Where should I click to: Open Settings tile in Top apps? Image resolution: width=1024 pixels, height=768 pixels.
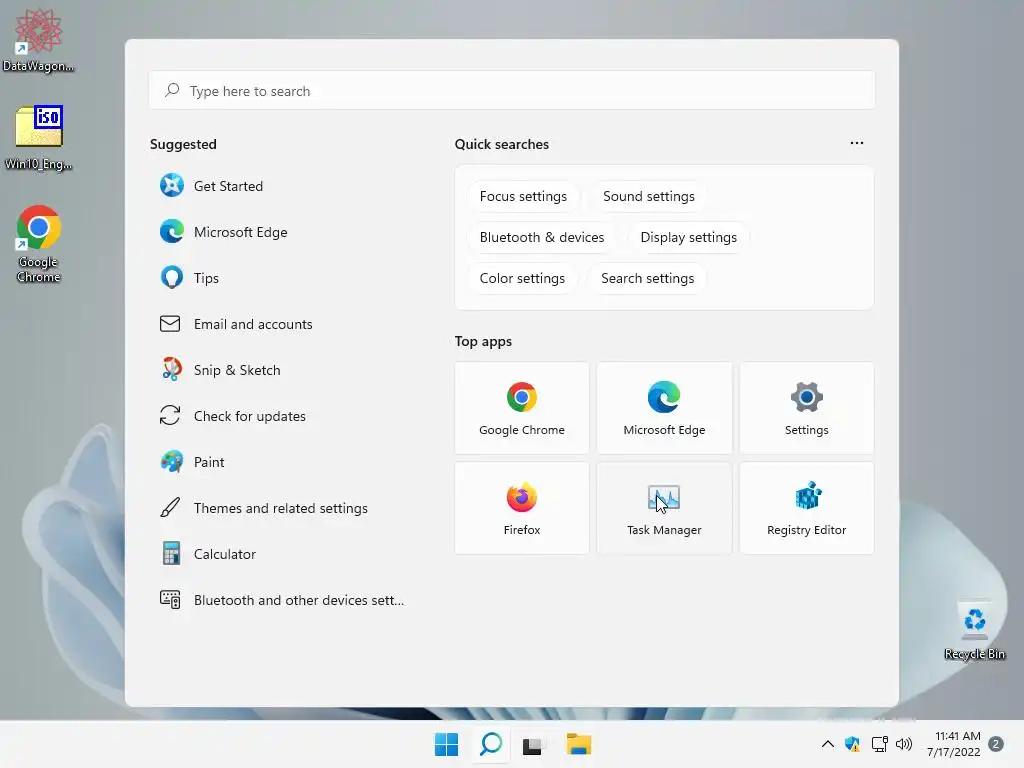pyautogui.click(x=807, y=408)
